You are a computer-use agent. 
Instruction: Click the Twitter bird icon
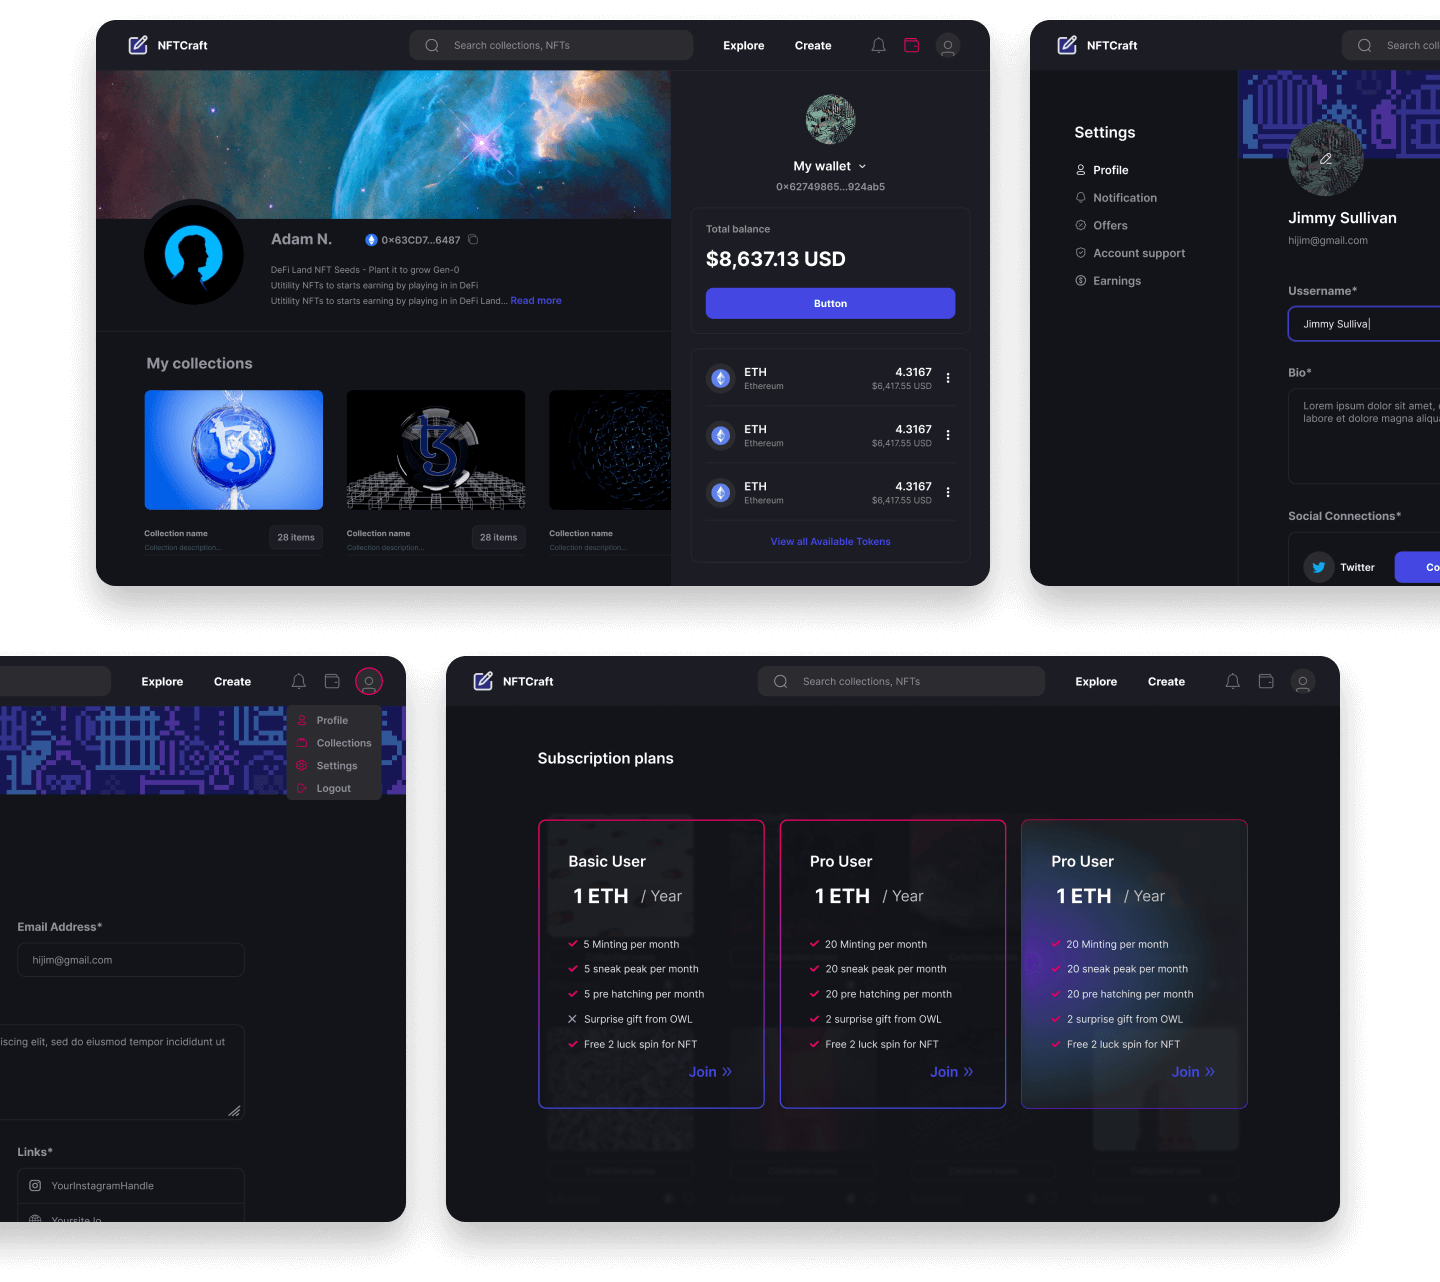[x=1319, y=567]
